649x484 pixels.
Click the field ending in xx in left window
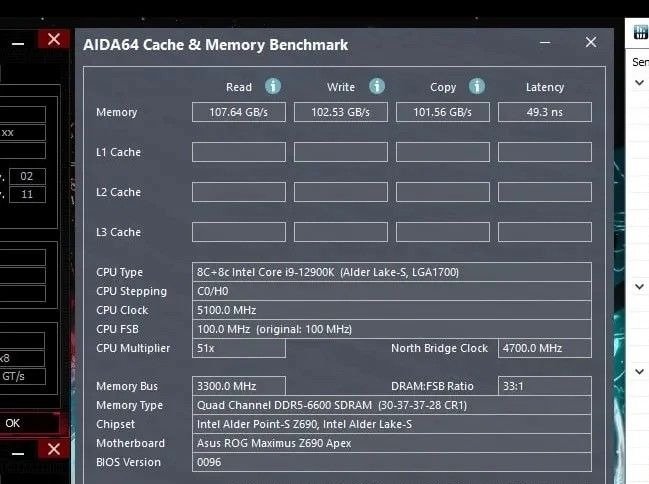23,132
